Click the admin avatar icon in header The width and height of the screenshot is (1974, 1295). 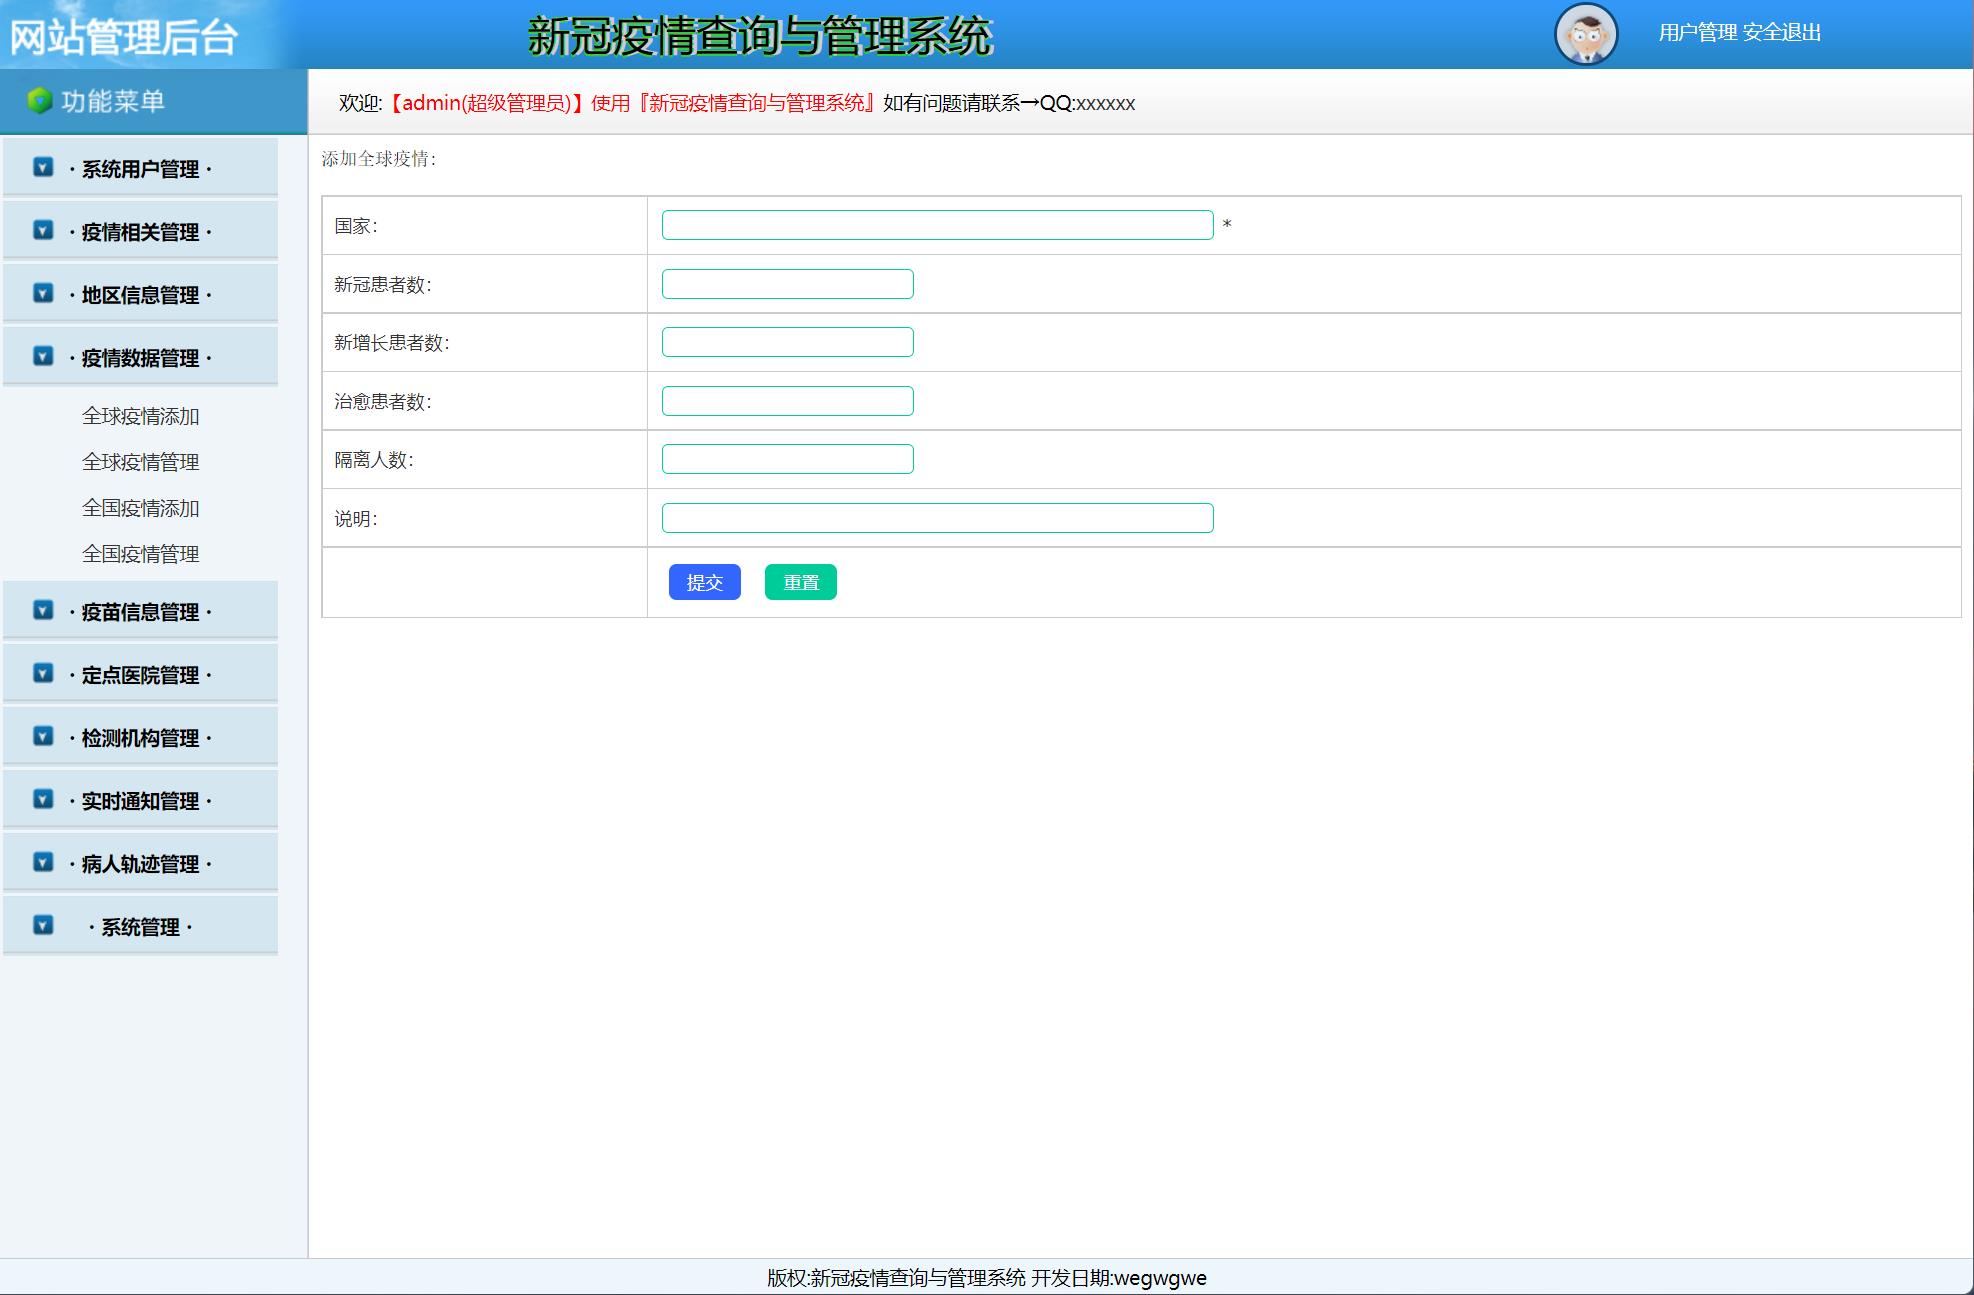(1588, 31)
